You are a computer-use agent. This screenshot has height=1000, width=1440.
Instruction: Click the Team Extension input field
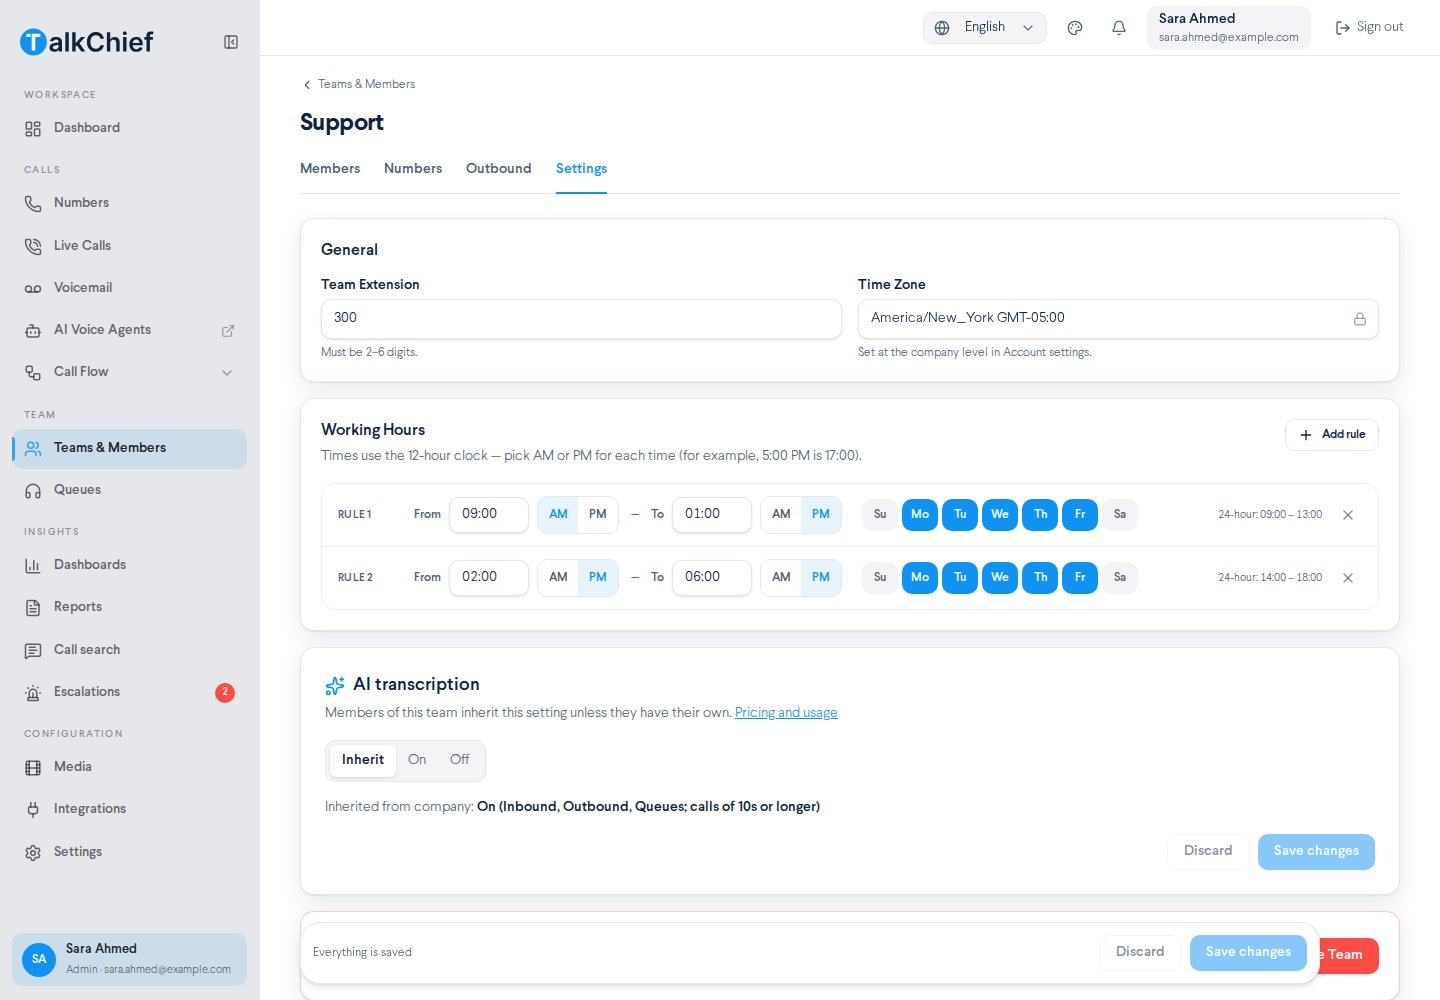[x=581, y=319]
